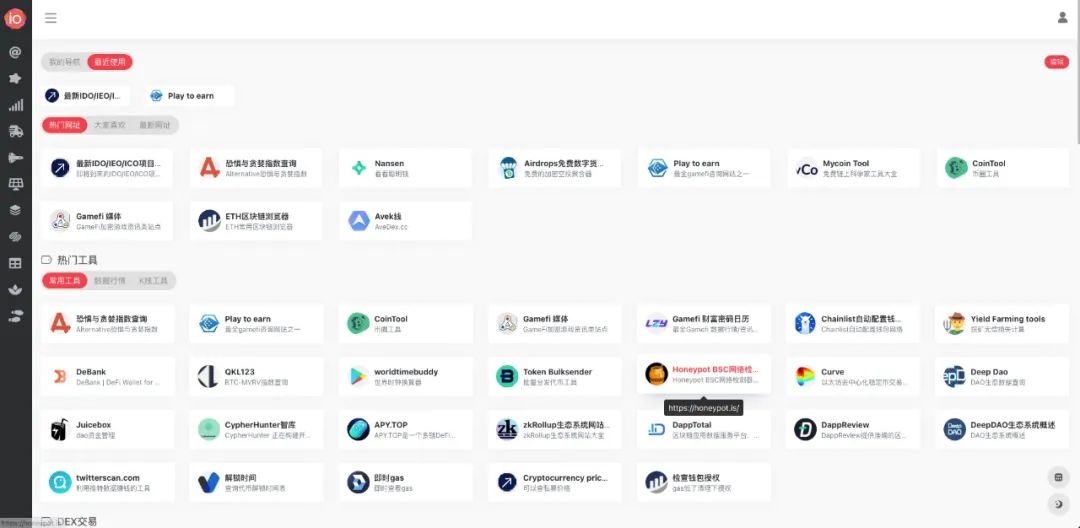Select the 大家喜欢 tab
Image resolution: width=1080 pixels, height=528 pixels.
tap(109, 125)
